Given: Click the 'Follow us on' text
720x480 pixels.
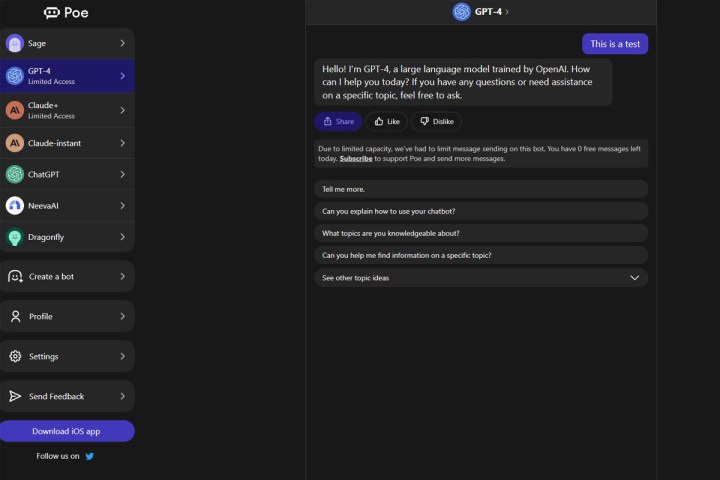Looking at the screenshot, I should (x=58, y=456).
